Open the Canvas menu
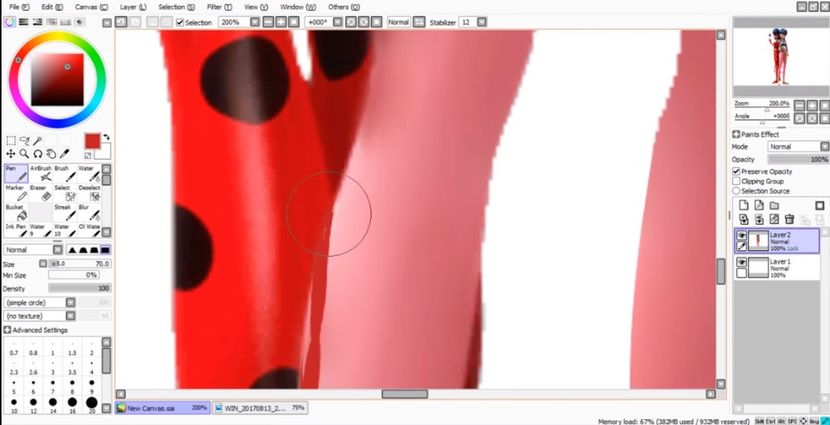 (x=91, y=7)
